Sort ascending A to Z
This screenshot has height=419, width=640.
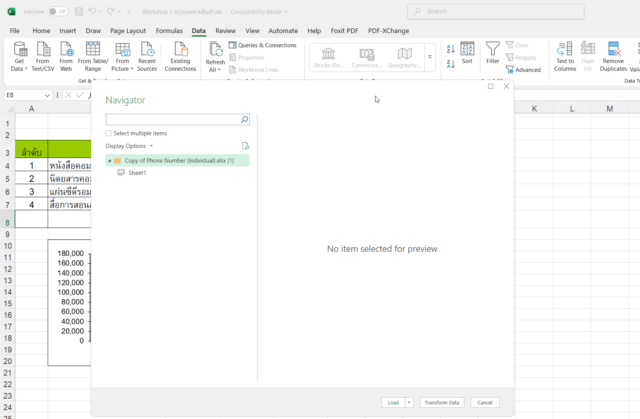451,49
